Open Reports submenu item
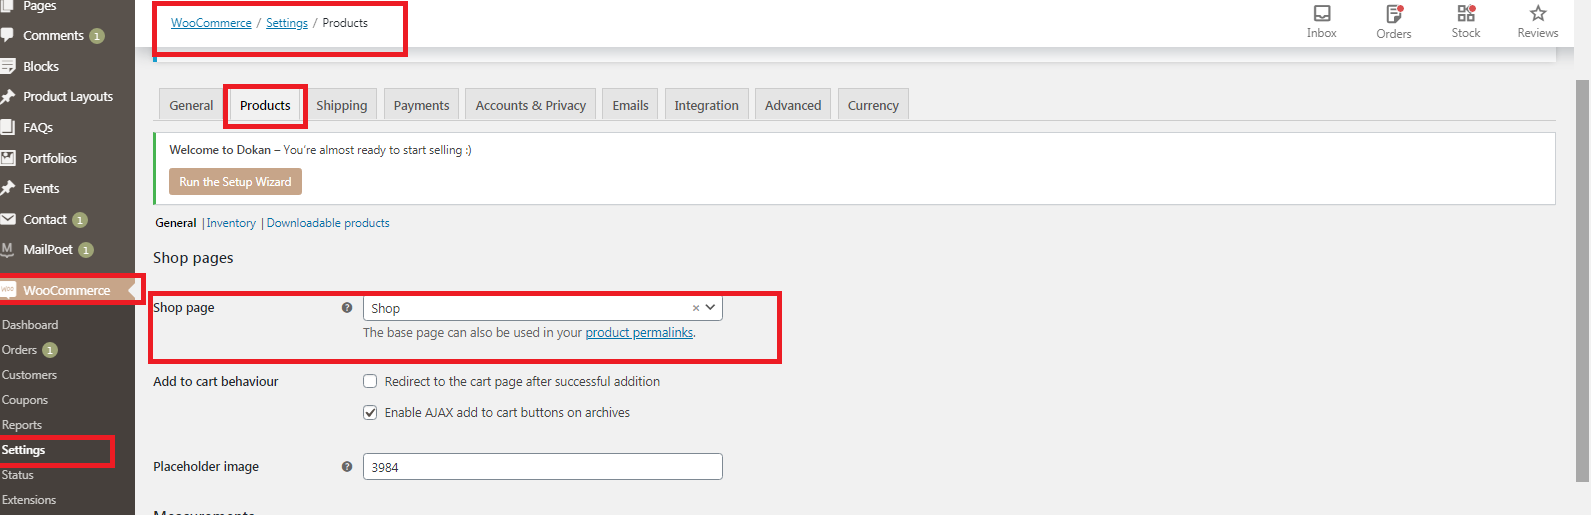The width and height of the screenshot is (1591, 515). (22, 425)
